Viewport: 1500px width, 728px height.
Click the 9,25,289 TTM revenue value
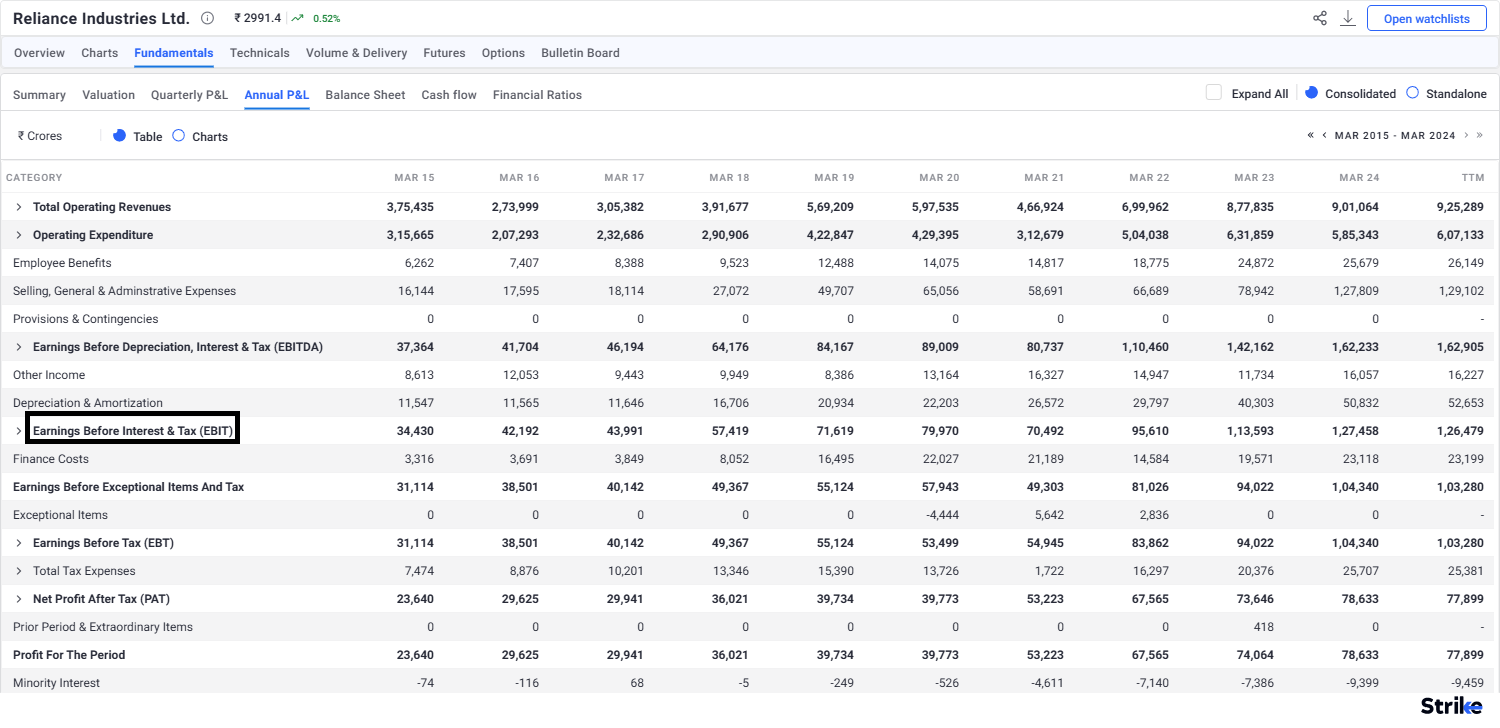click(1460, 207)
